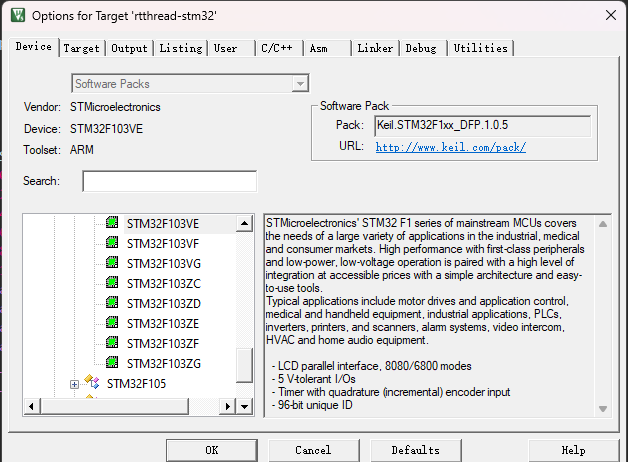
Task: Select the STM32F105 family node
Action: click(x=136, y=384)
